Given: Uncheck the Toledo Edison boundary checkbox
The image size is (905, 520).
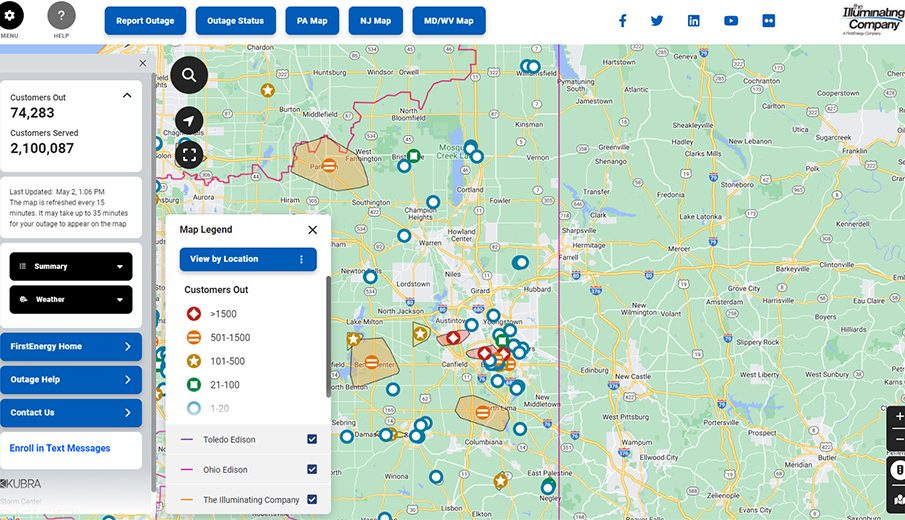Looking at the screenshot, I should (x=312, y=440).
